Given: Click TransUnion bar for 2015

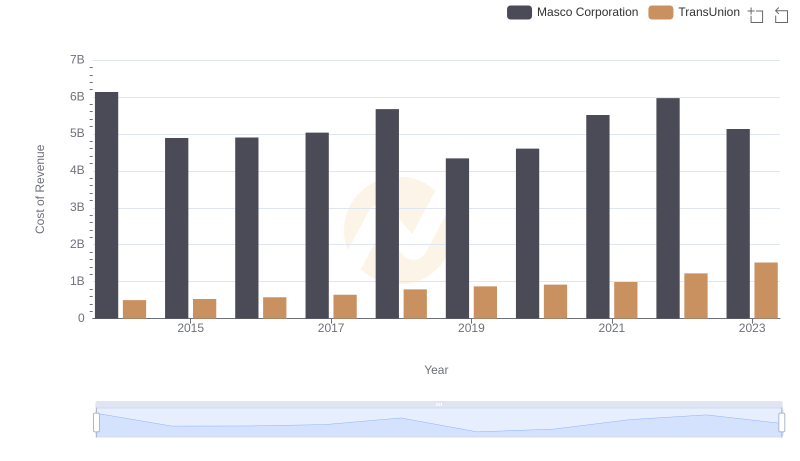Looking at the screenshot, I should click(205, 309).
